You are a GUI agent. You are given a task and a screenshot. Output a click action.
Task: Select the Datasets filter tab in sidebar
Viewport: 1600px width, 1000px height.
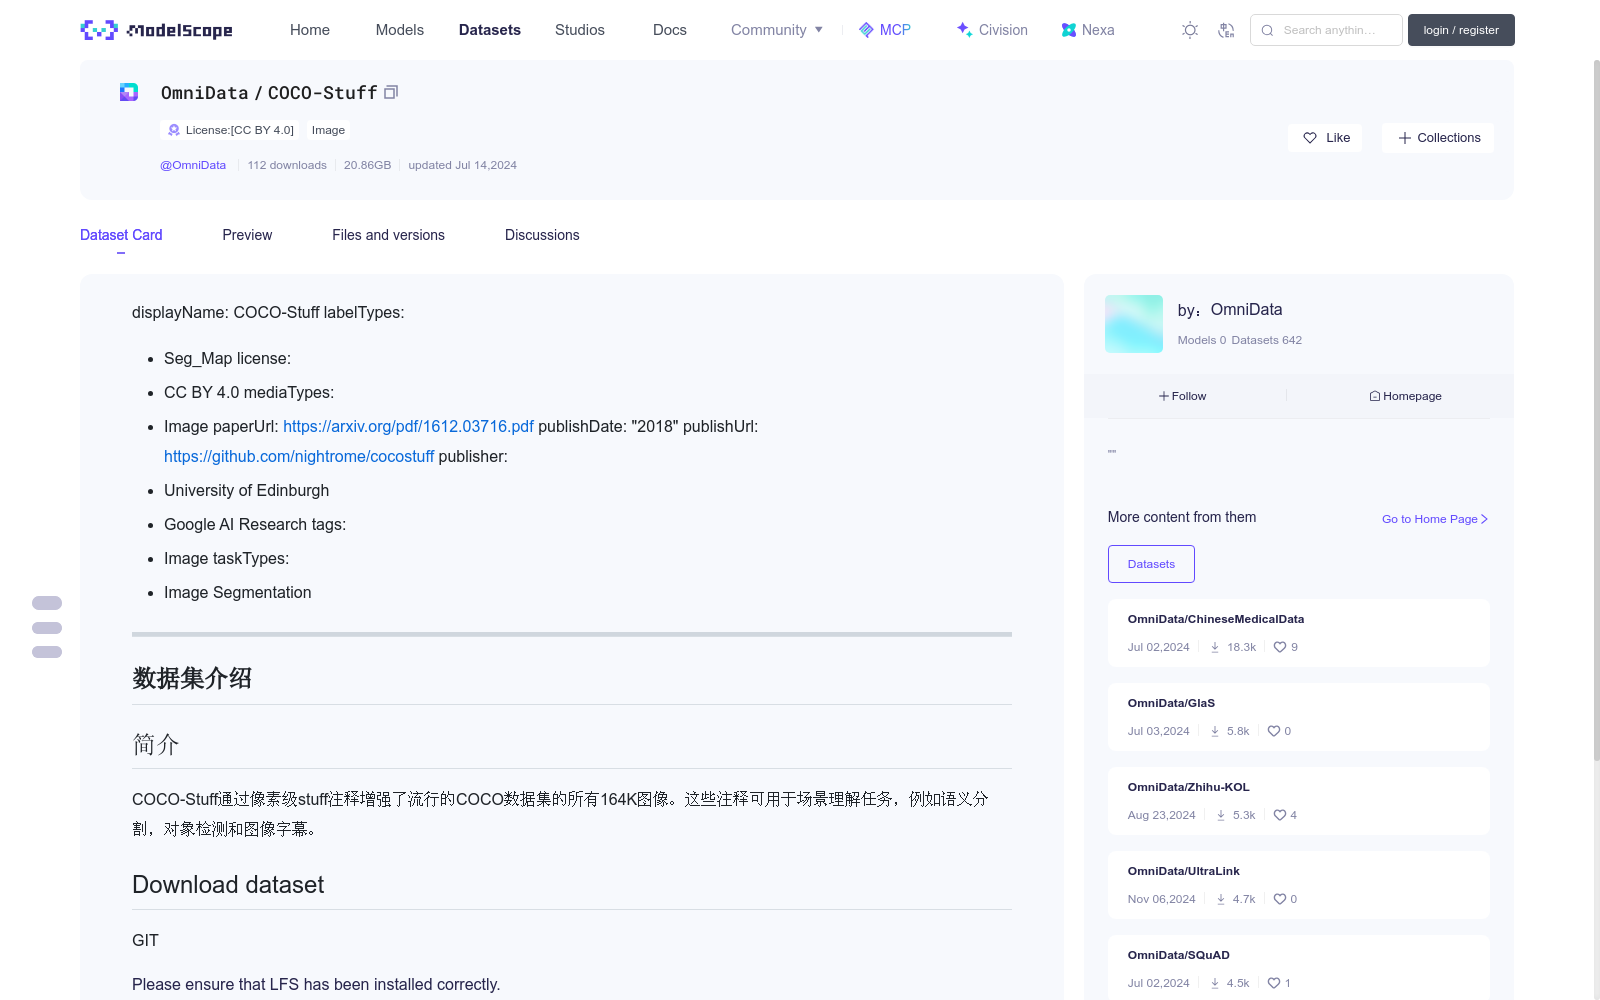(x=1151, y=564)
